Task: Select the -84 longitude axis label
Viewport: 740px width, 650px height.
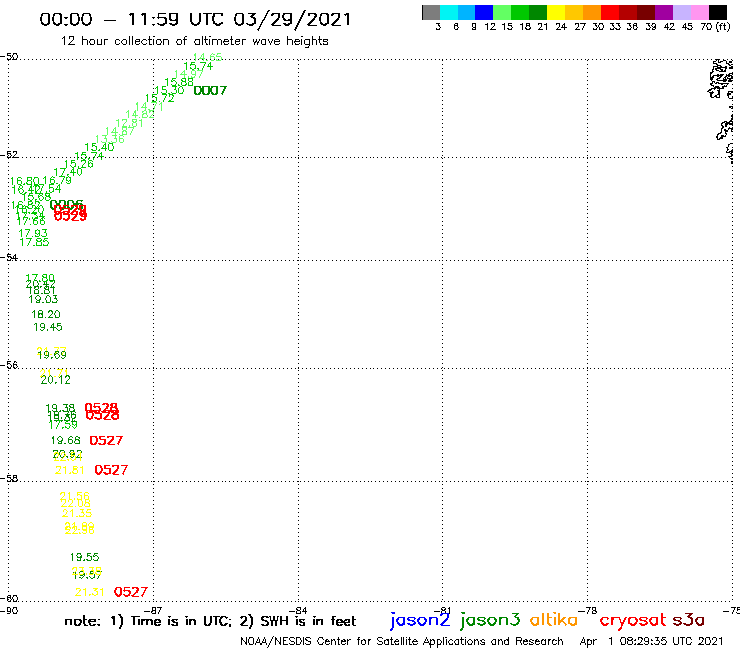Action: [x=298, y=610]
